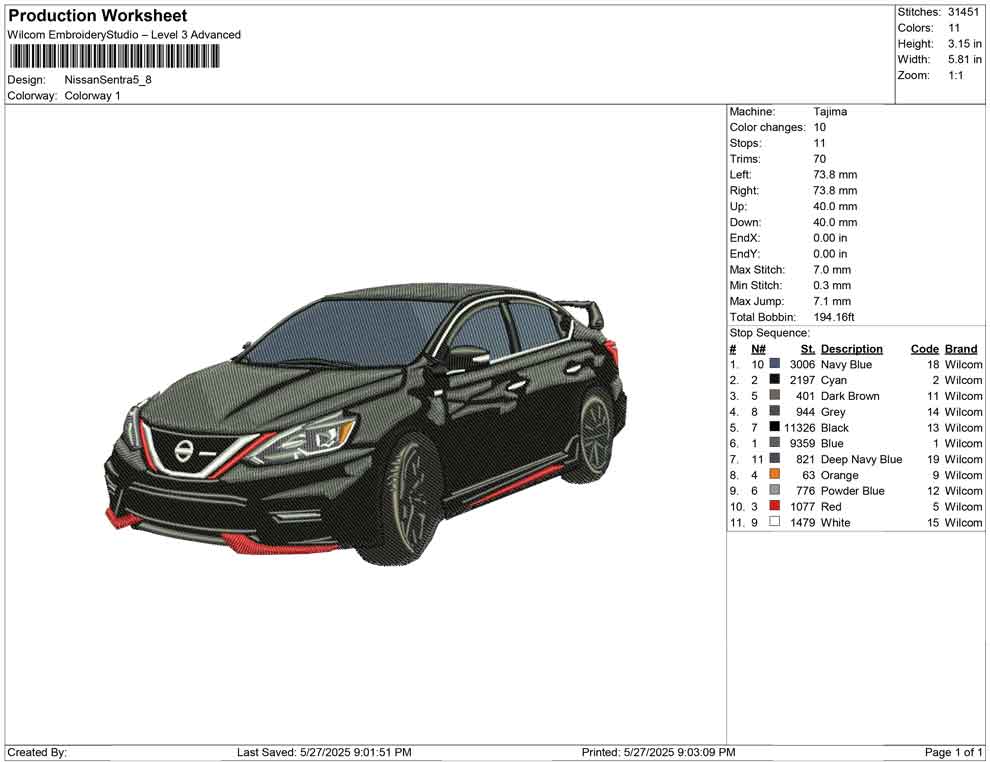This screenshot has width=990, height=762.
Task: Click the stitch count 3006 in Navy Blue row
Action: (x=802, y=364)
